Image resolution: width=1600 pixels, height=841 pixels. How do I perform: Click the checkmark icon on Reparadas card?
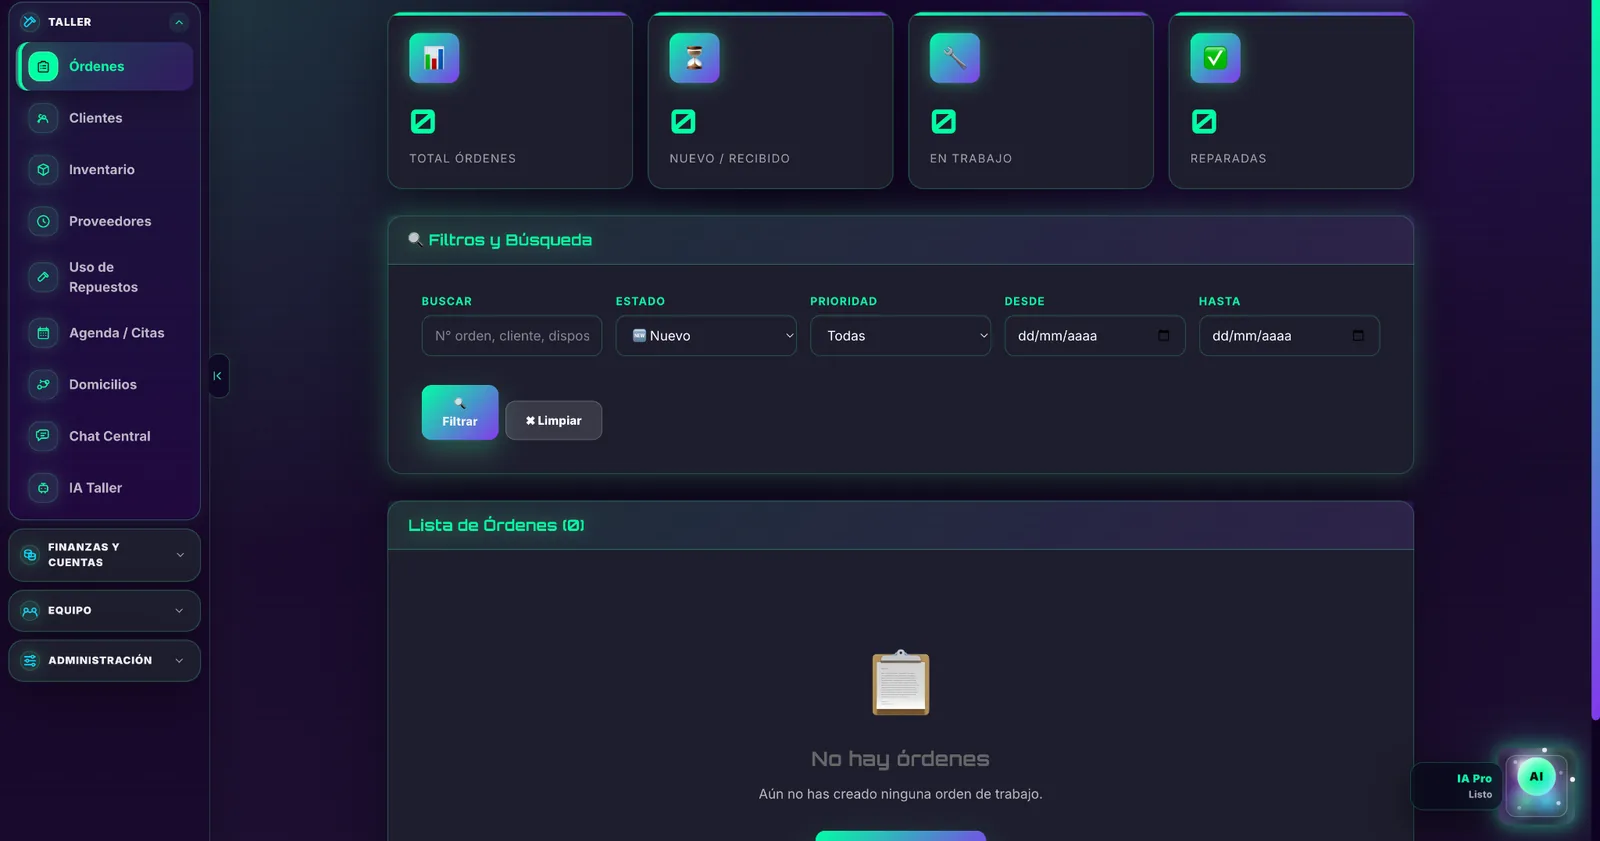click(x=1215, y=58)
